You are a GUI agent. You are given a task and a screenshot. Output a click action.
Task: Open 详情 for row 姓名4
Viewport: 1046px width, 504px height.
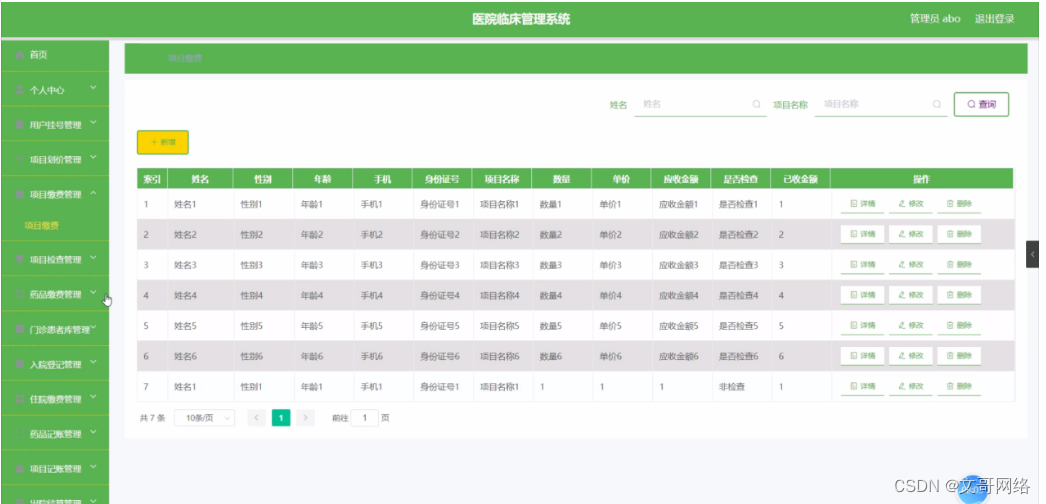(863, 295)
